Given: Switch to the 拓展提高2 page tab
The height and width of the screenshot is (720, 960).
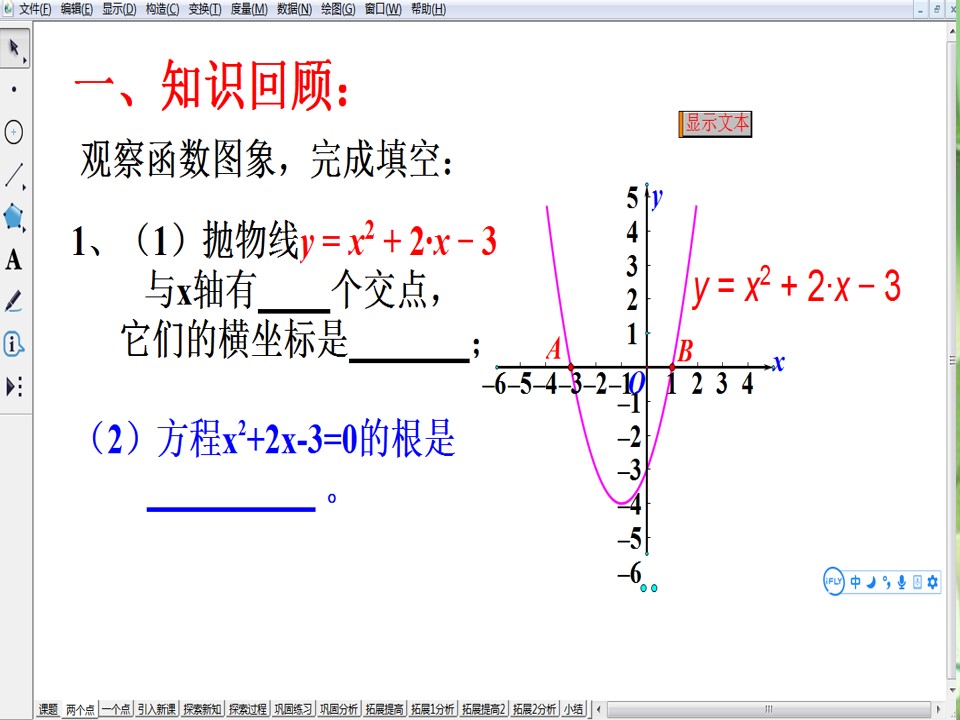Looking at the screenshot, I should pyautogui.click(x=484, y=710).
